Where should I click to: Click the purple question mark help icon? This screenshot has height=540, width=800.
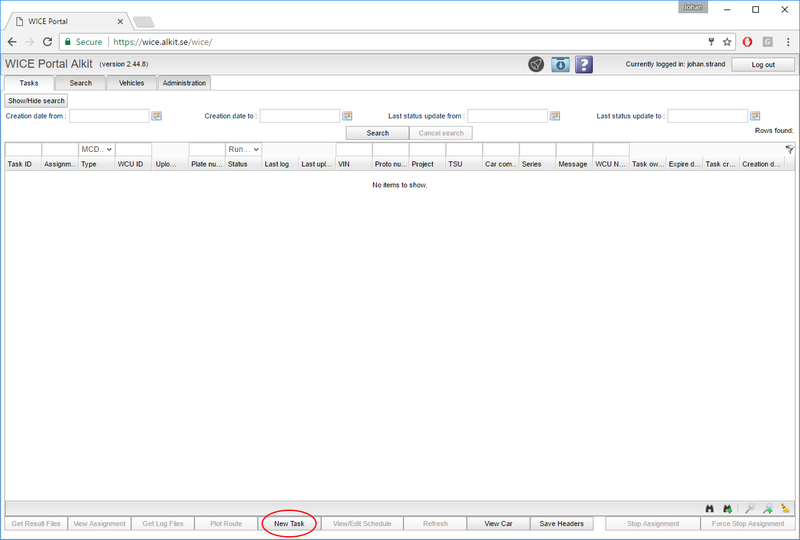pos(584,64)
